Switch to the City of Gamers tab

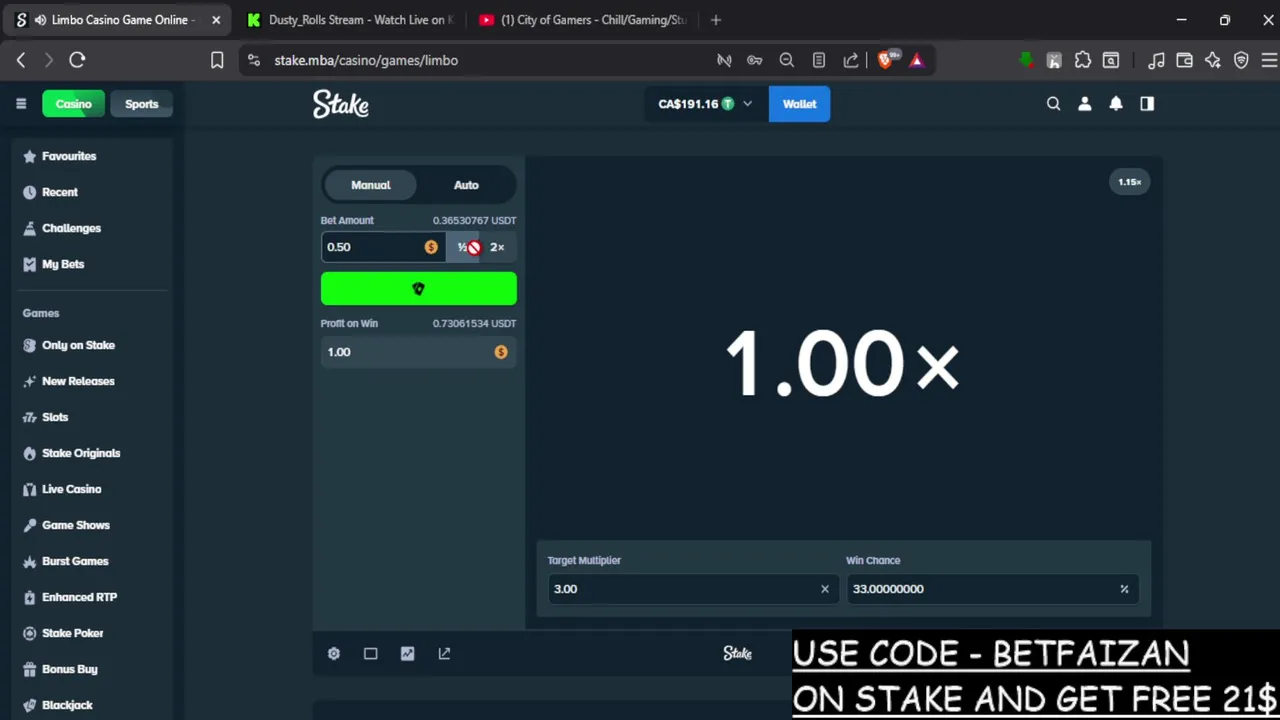[x=583, y=20]
